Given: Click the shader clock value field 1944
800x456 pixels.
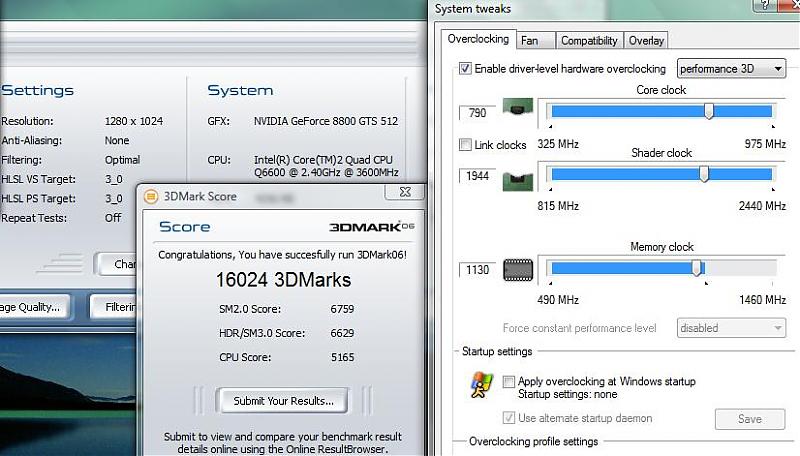Looking at the screenshot, I should pos(478,176).
